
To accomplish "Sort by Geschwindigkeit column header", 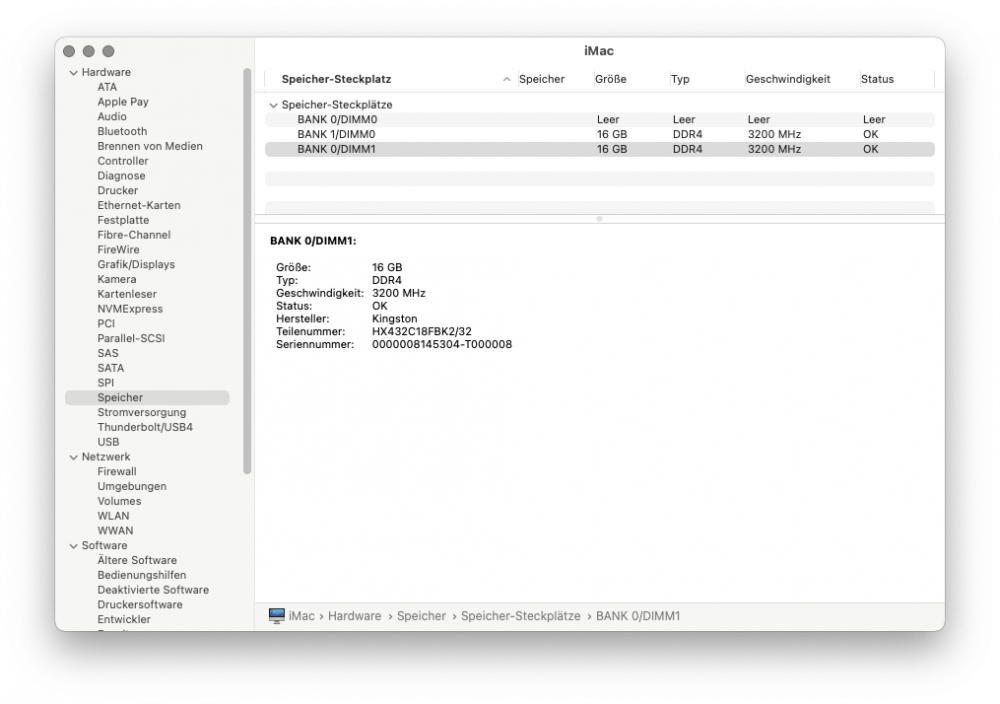I will click(x=788, y=79).
